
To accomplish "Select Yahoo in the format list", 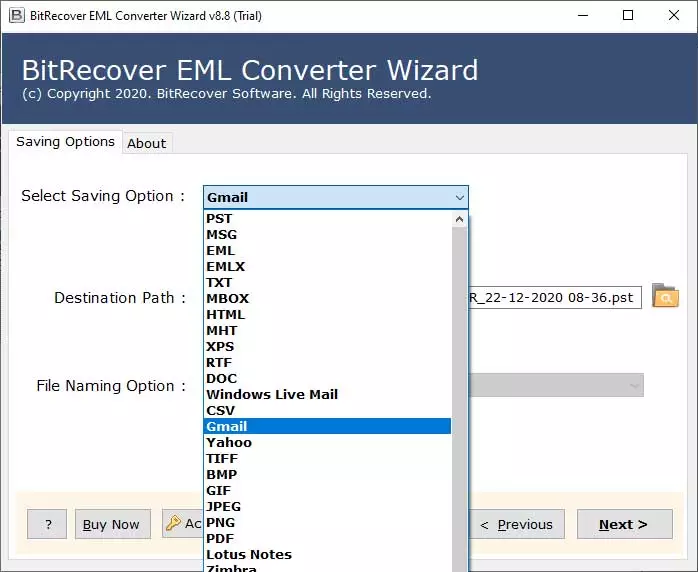I will click(229, 442).
